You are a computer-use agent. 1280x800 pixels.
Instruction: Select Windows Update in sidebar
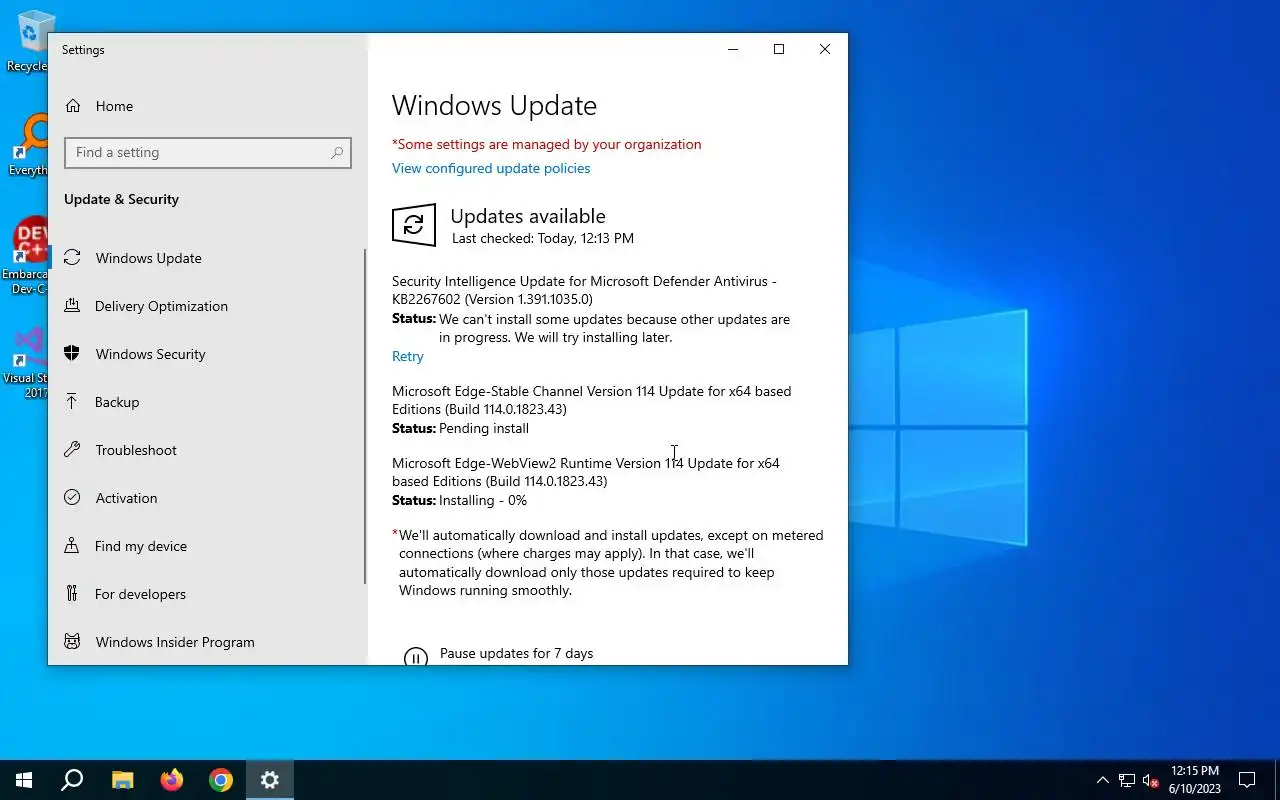tap(206, 258)
